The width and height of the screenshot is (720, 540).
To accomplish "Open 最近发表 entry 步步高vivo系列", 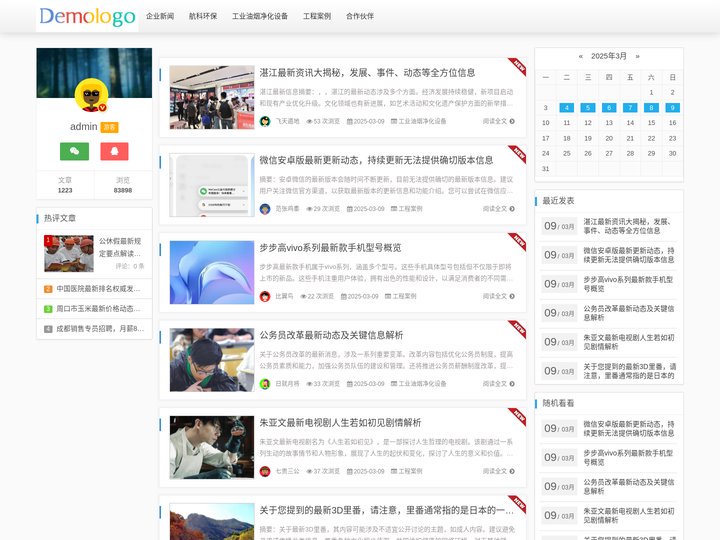I will 629,284.
